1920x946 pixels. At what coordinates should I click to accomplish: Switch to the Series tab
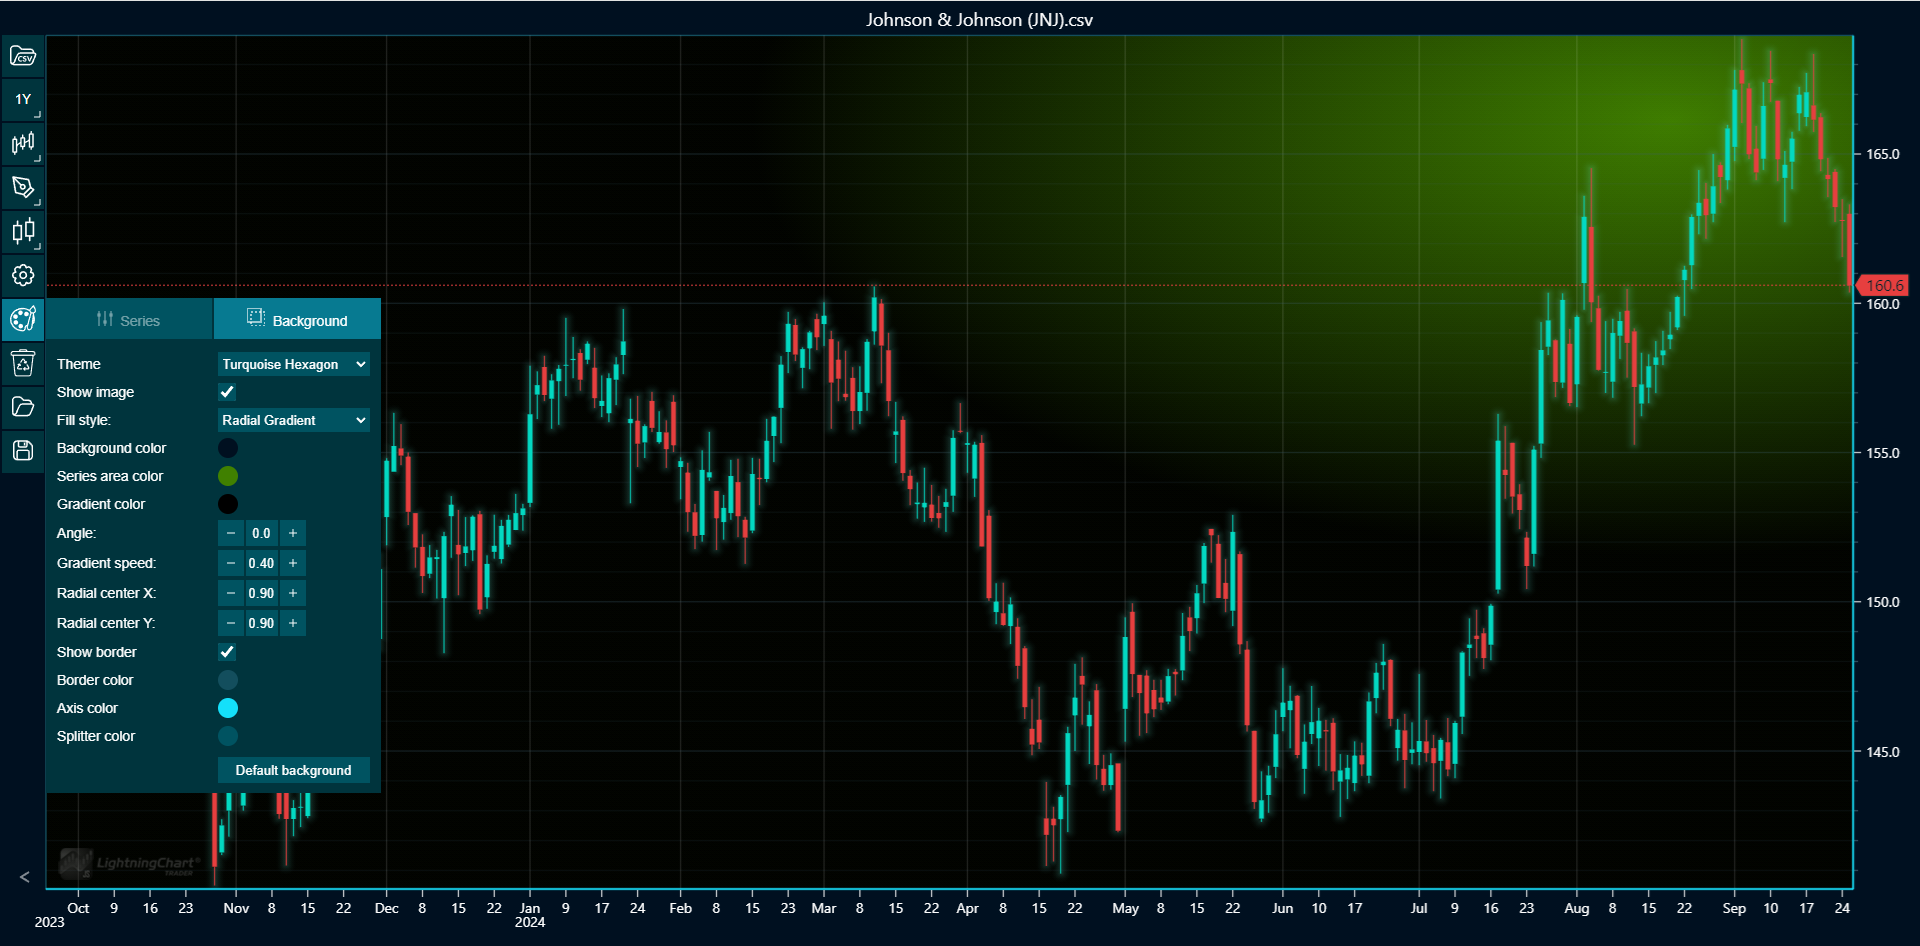pyautogui.click(x=129, y=320)
